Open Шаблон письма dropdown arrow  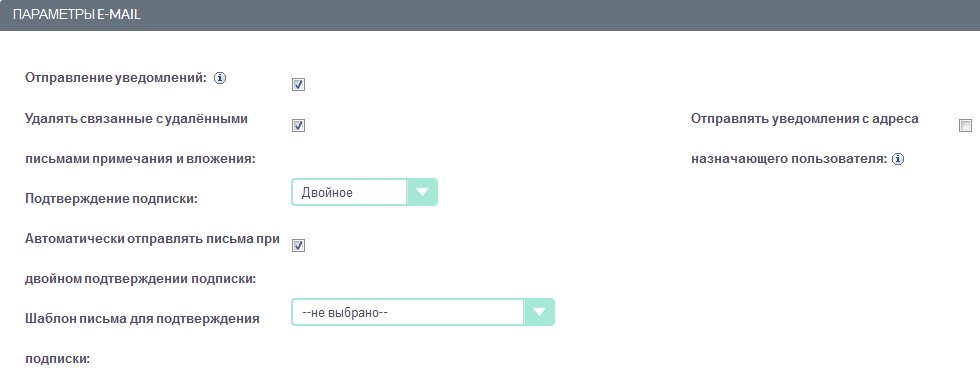click(539, 312)
